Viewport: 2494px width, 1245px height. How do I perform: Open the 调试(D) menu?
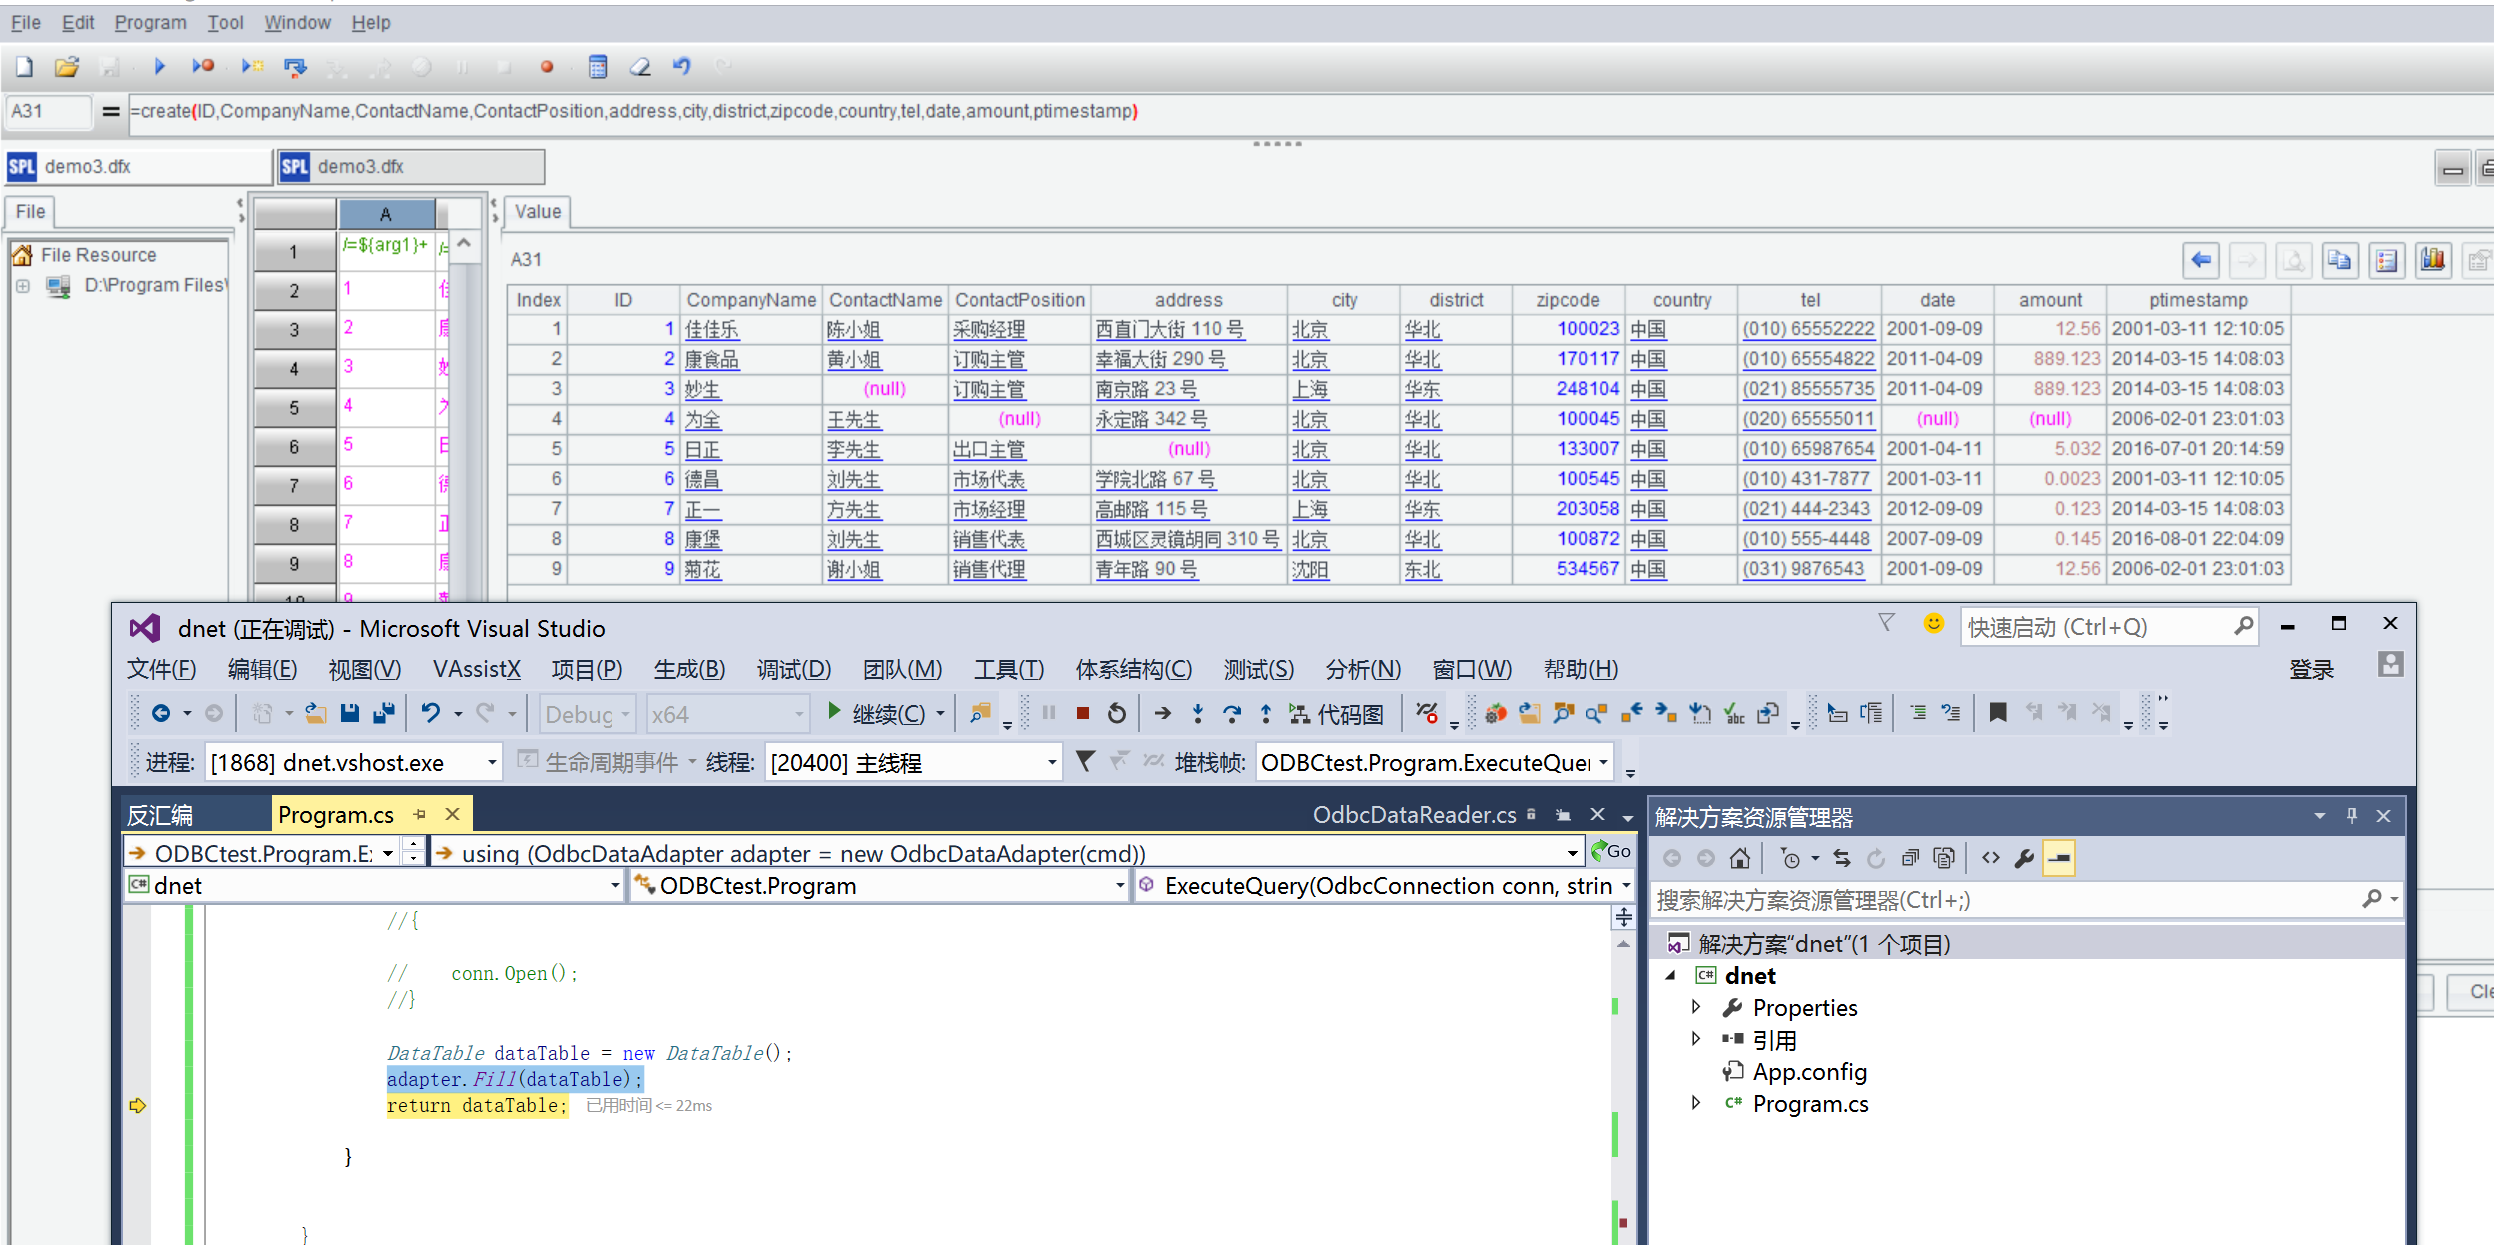pos(793,670)
